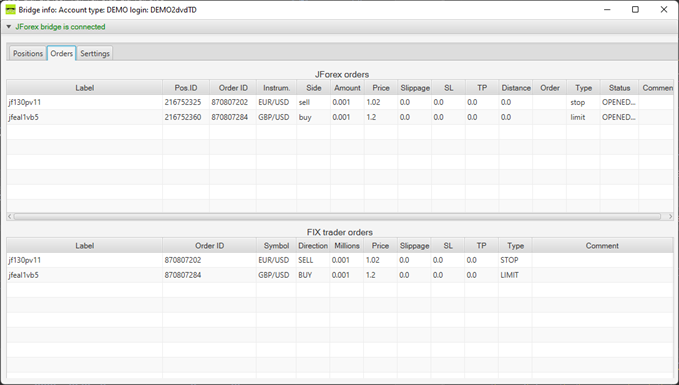Click the Bridge info app icon in title bar
Image resolution: width=679 pixels, height=385 pixels.
(x=10, y=10)
